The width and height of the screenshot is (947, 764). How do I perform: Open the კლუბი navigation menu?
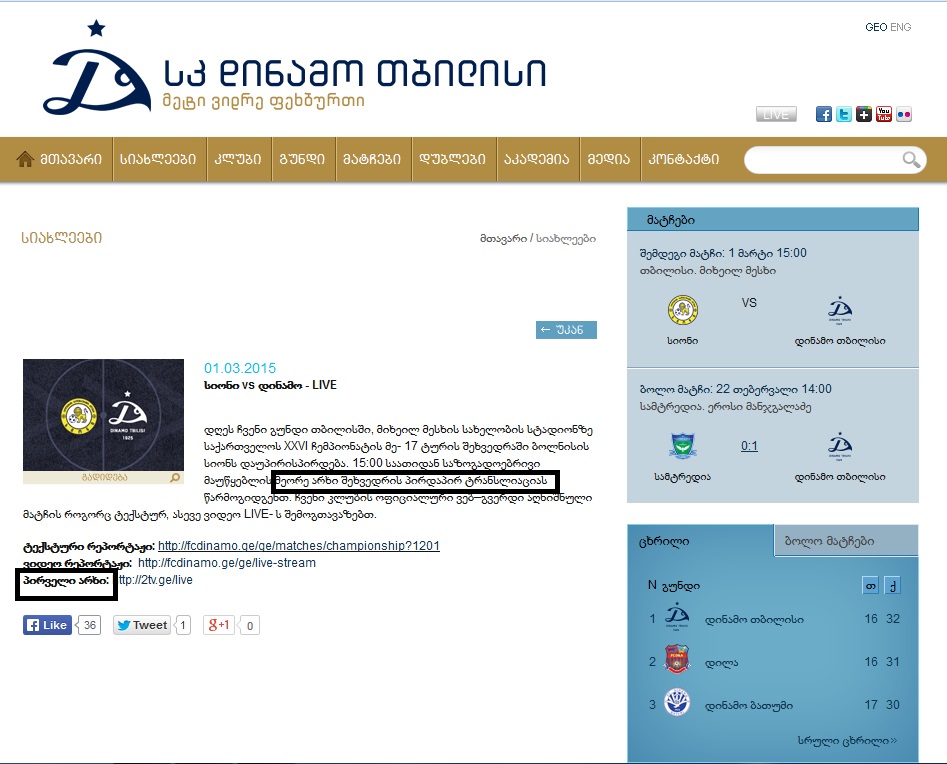coord(238,159)
